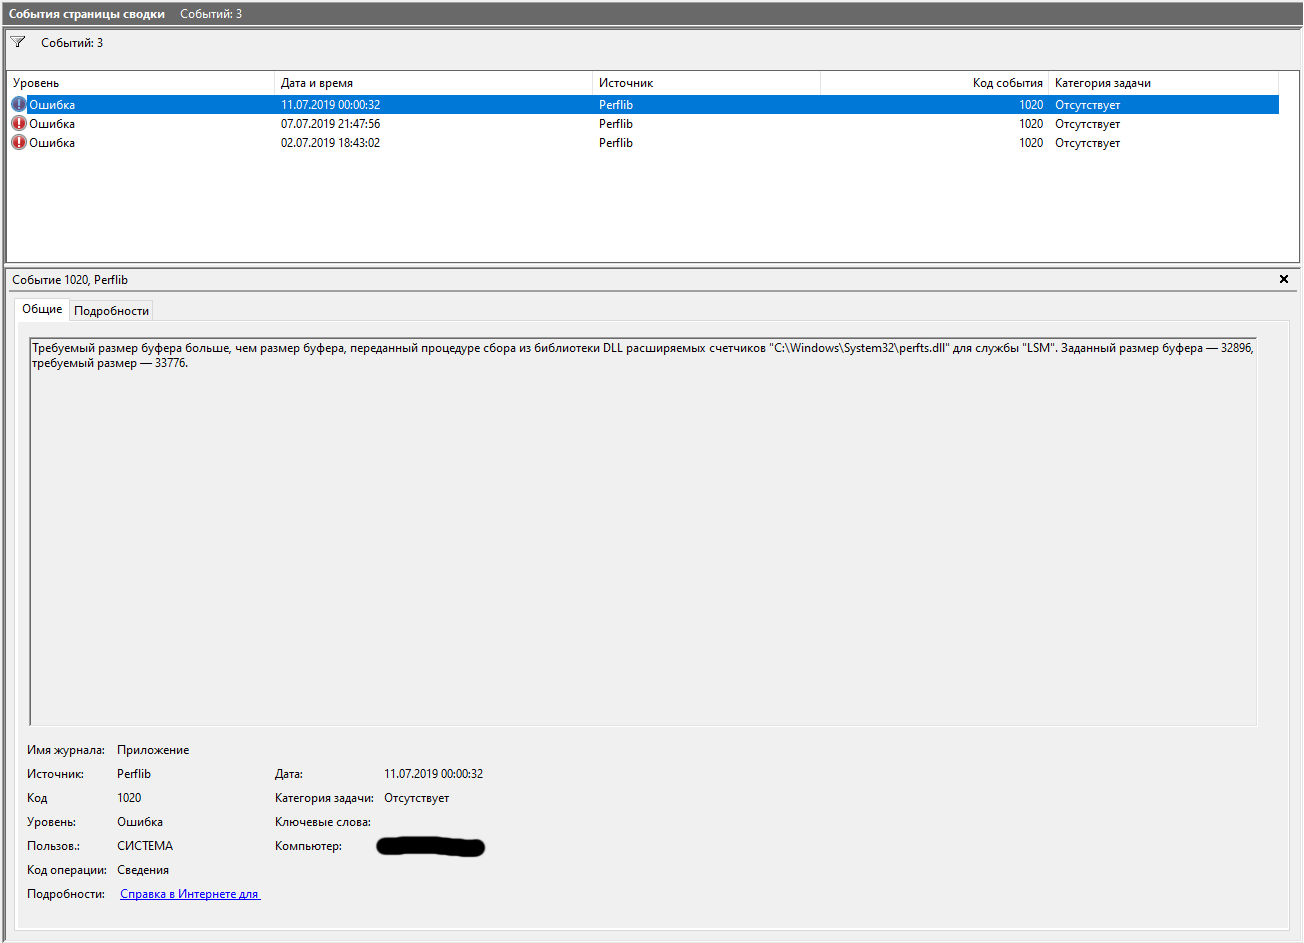Select the highlighted 11.07.2019 00:00:32 event row
Image resolution: width=1304 pixels, height=943 pixels.
pyautogui.click(x=643, y=105)
